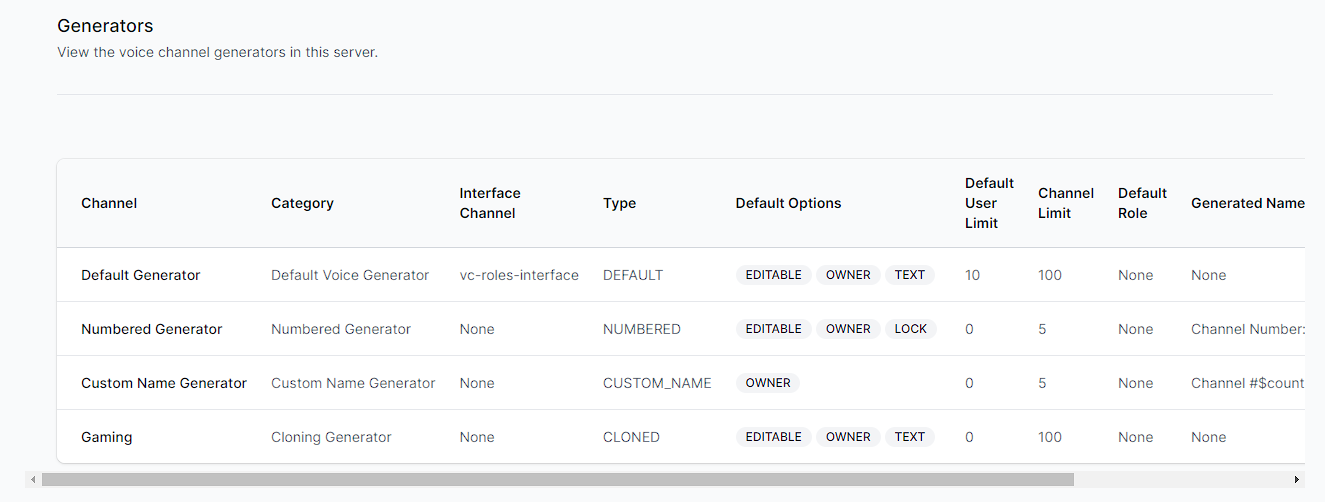Click user limit 0 in Numbered Generator row

pyautogui.click(x=969, y=329)
